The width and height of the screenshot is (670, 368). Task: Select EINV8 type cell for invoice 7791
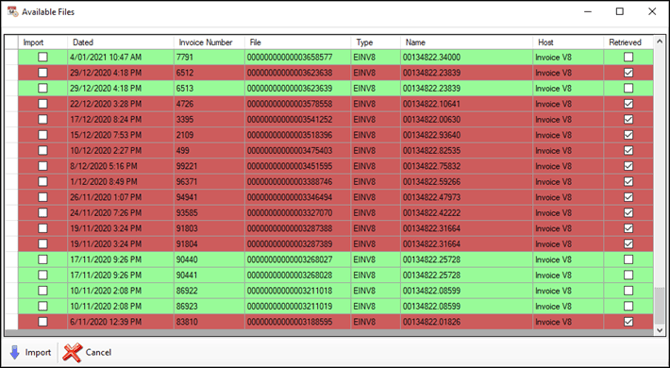click(x=376, y=57)
